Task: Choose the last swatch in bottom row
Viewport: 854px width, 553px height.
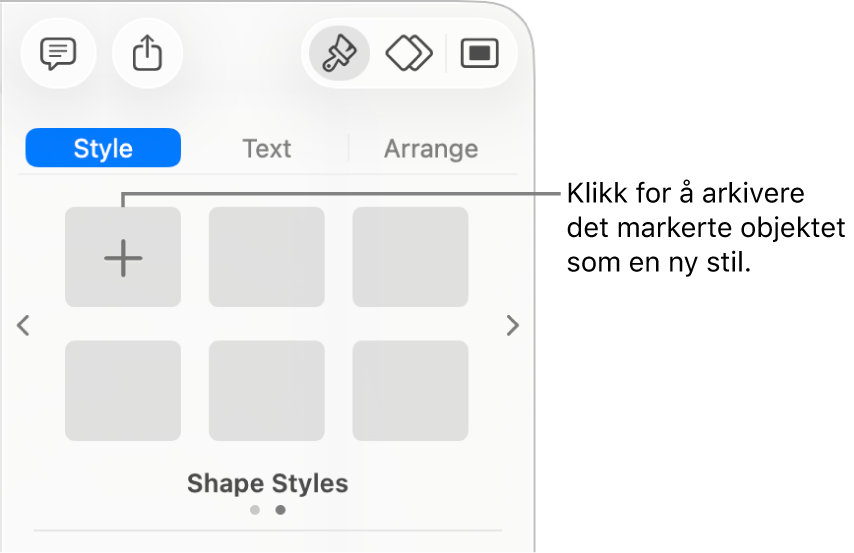Action: coord(410,390)
